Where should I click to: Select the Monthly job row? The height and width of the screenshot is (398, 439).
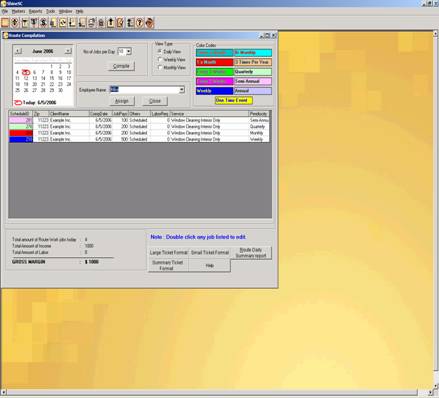[x=139, y=133]
